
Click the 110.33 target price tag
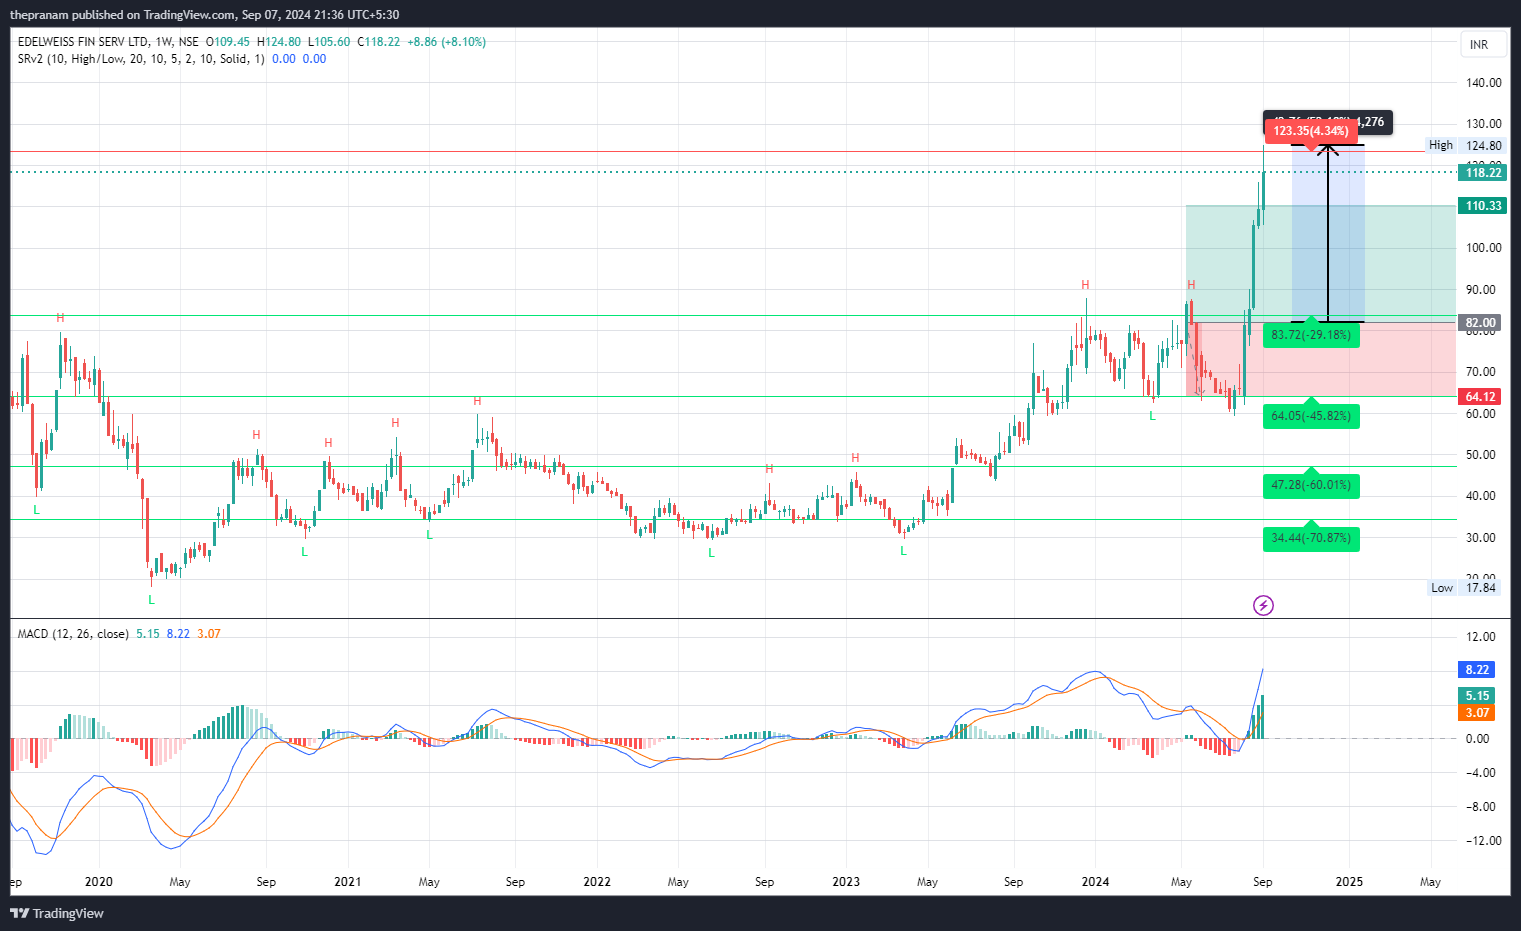1483,206
